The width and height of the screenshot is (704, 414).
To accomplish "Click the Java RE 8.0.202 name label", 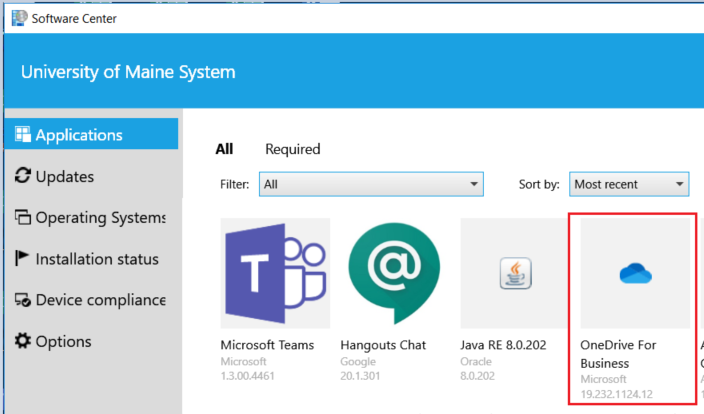I will point(503,345).
